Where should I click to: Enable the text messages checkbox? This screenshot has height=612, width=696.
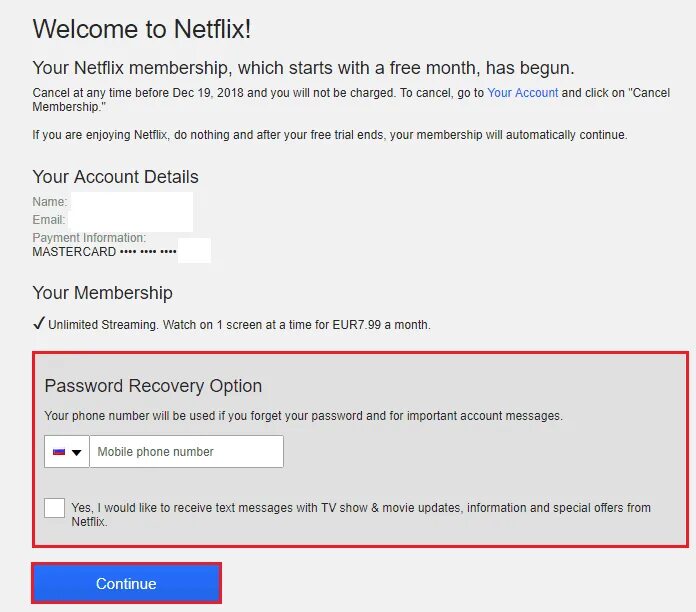coord(55,508)
